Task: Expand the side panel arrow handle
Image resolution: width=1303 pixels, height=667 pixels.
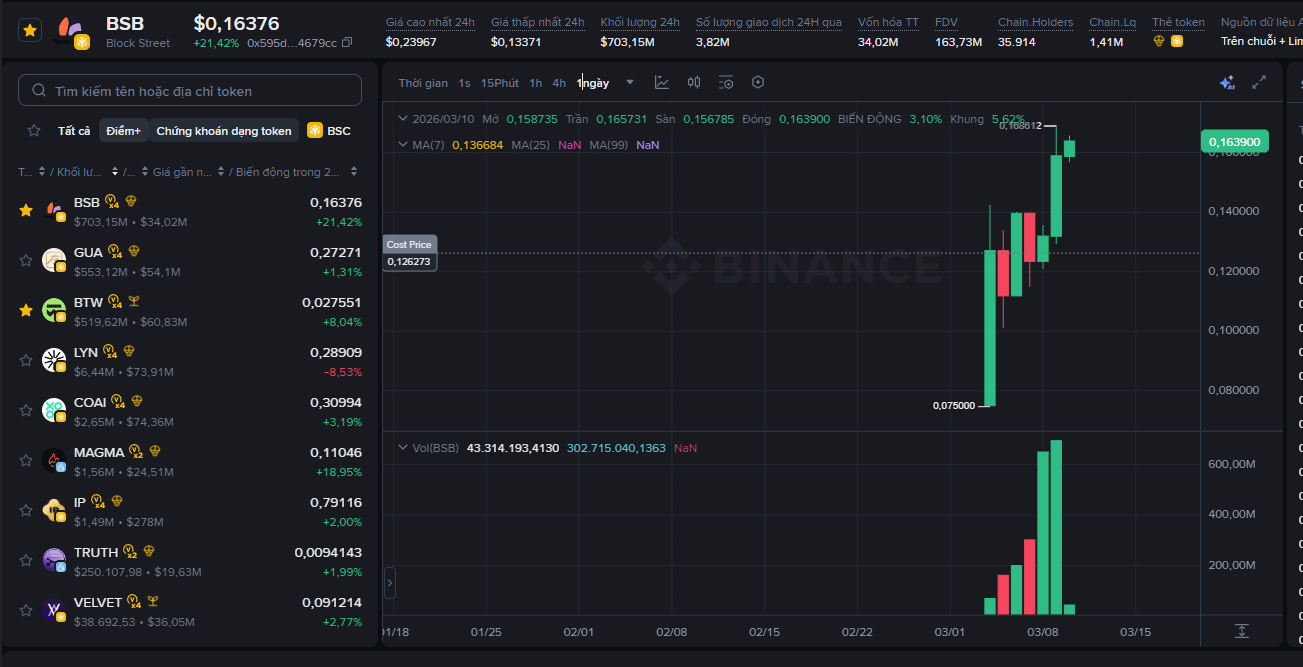Action: click(390, 582)
